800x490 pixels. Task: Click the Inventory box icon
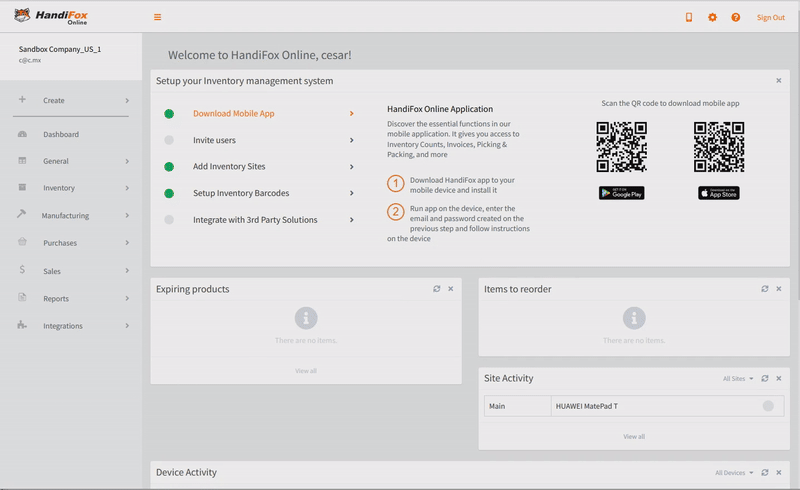coord(22,187)
